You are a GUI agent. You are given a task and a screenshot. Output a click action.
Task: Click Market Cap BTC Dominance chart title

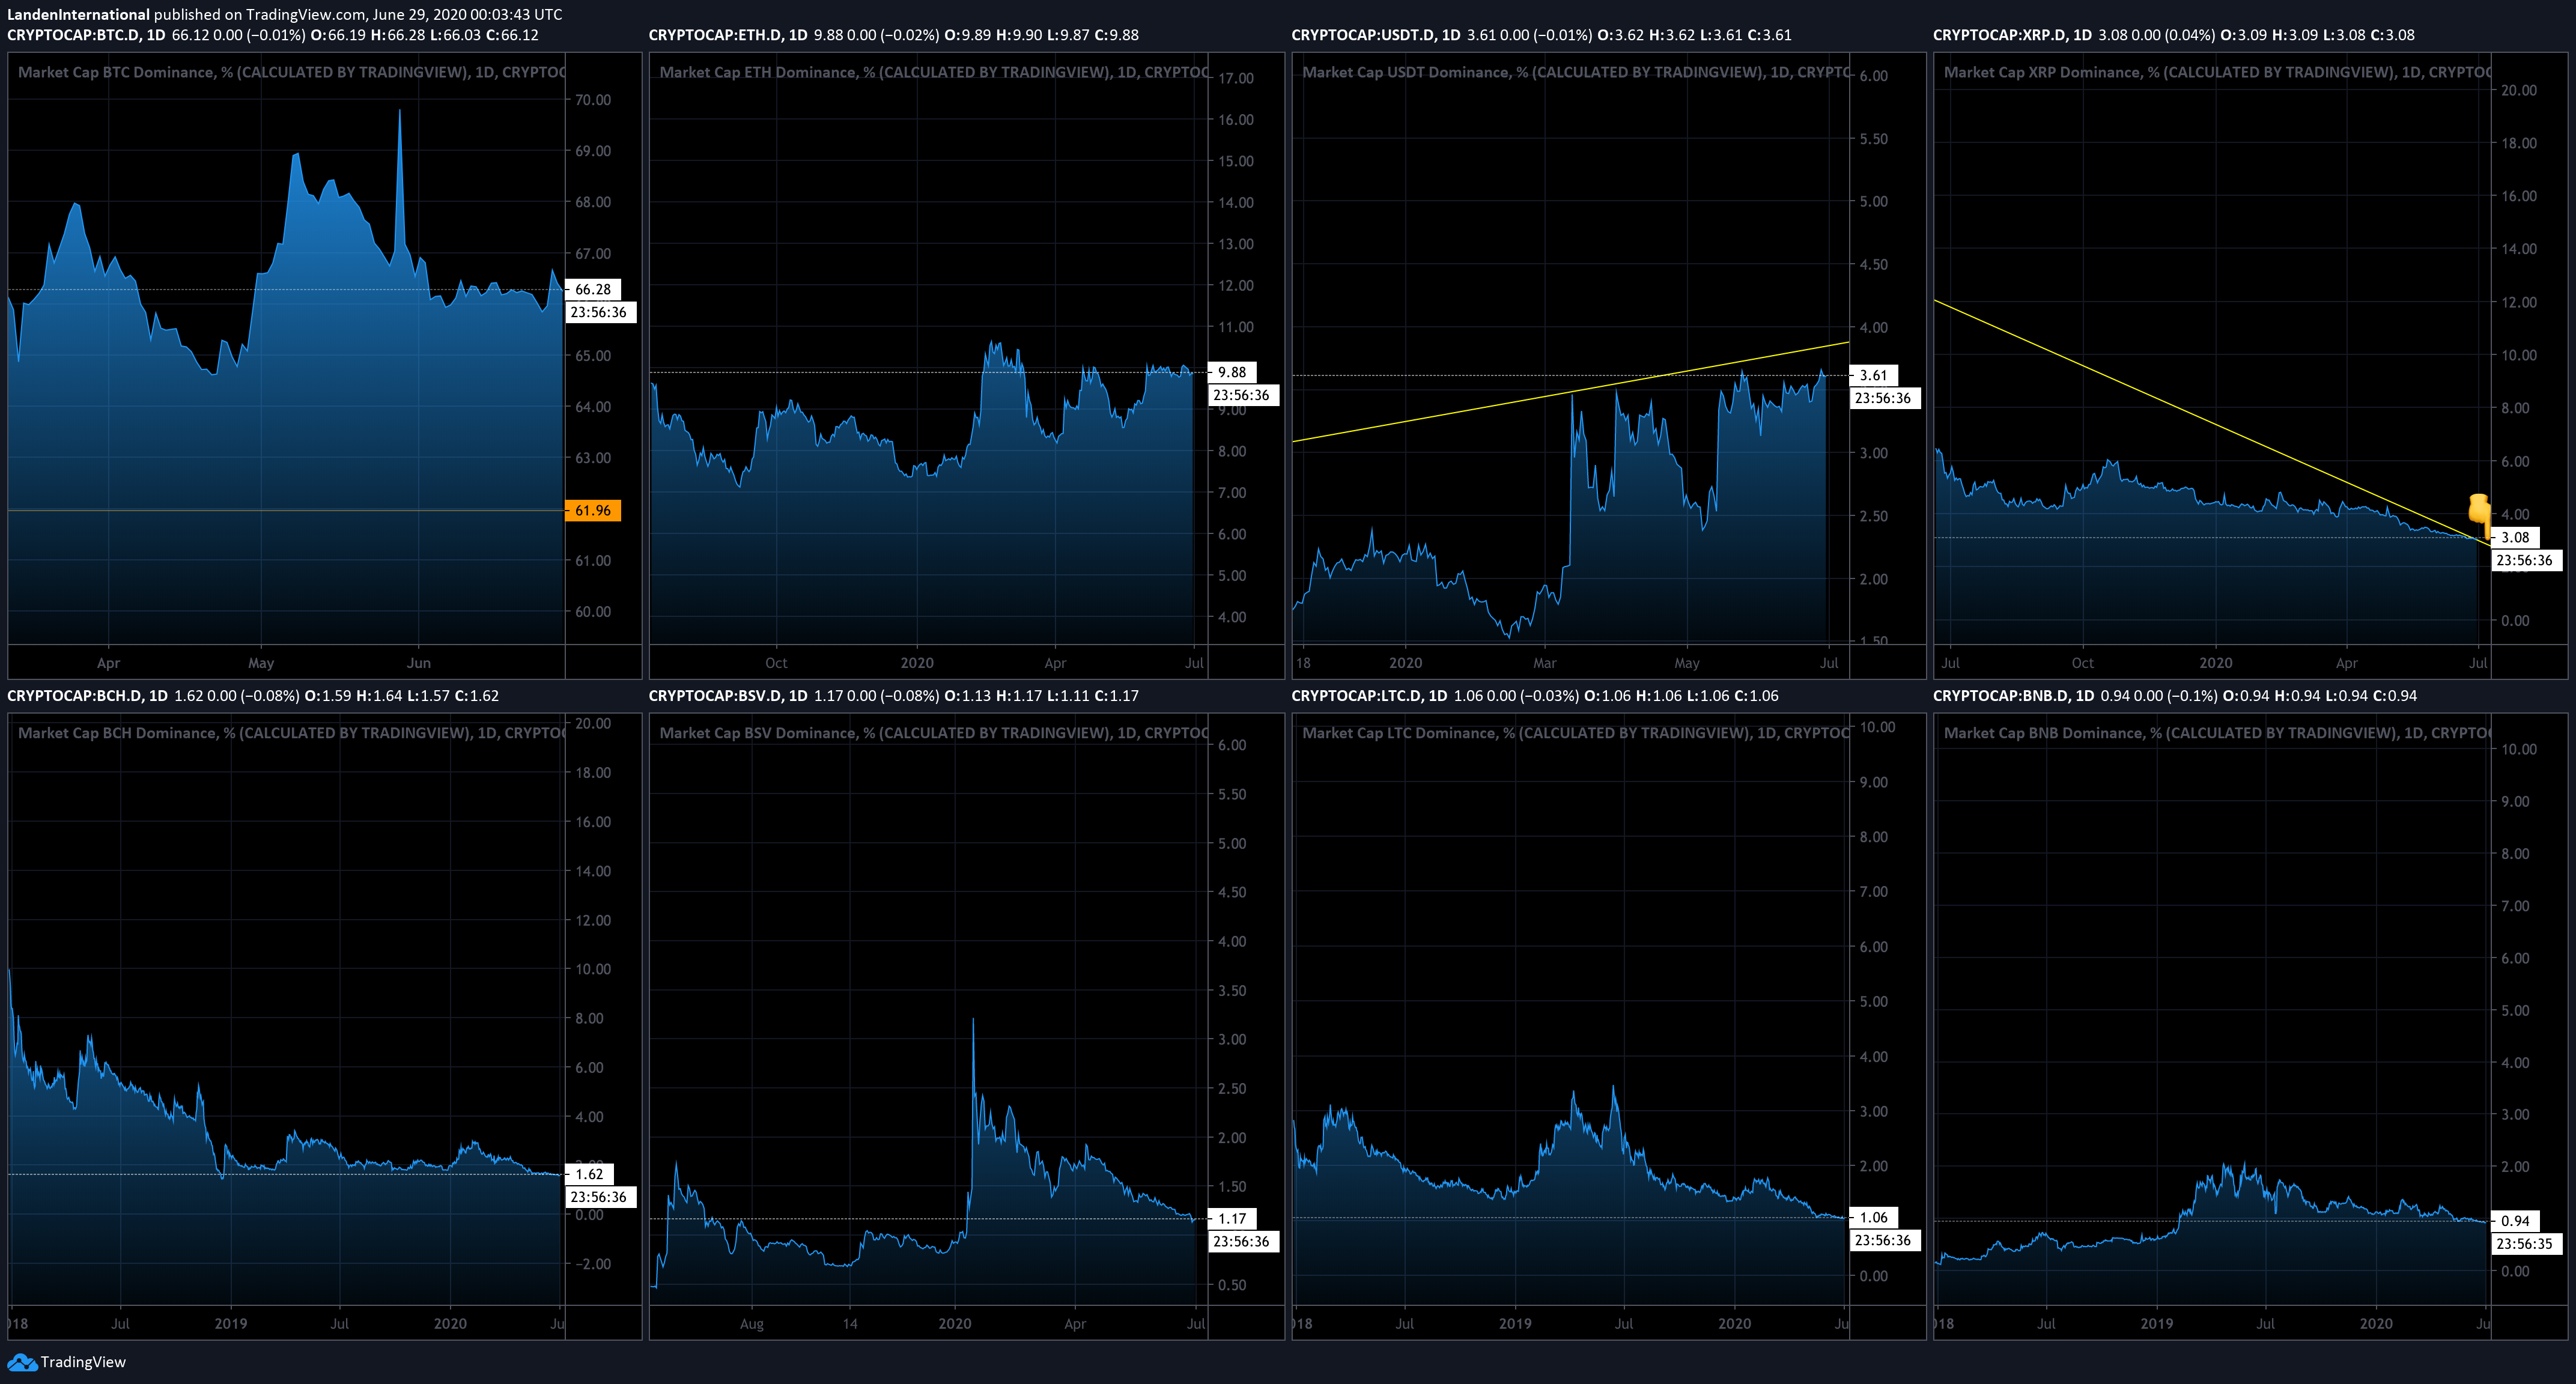291,72
